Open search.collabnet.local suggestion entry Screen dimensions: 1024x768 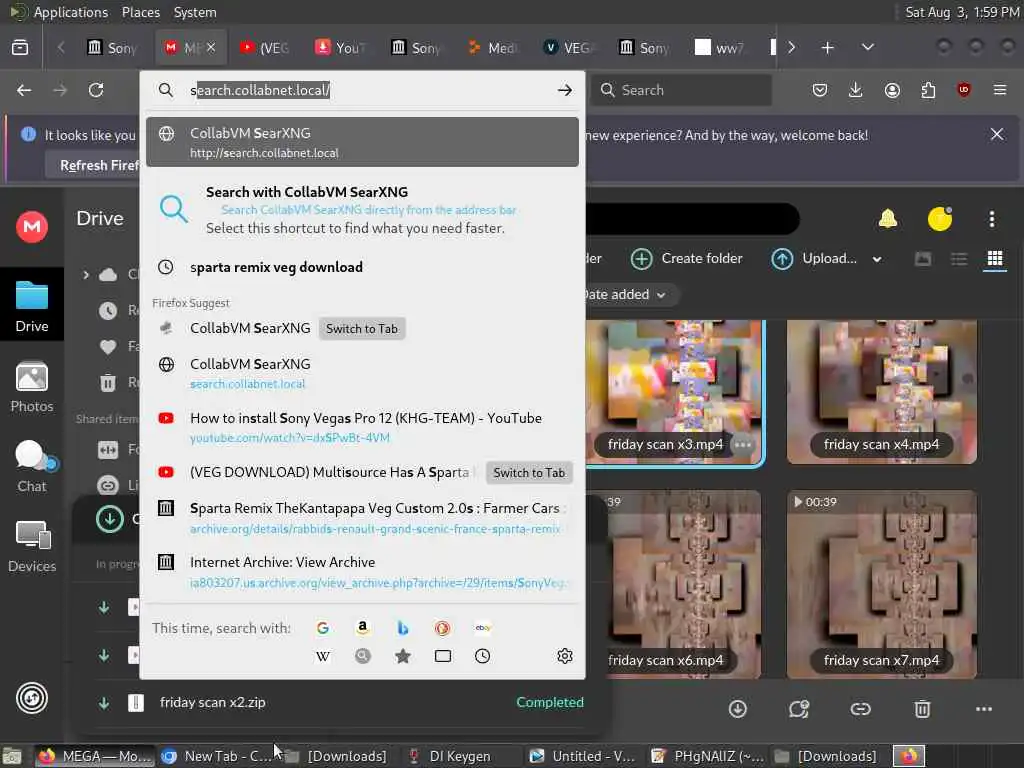click(x=362, y=373)
